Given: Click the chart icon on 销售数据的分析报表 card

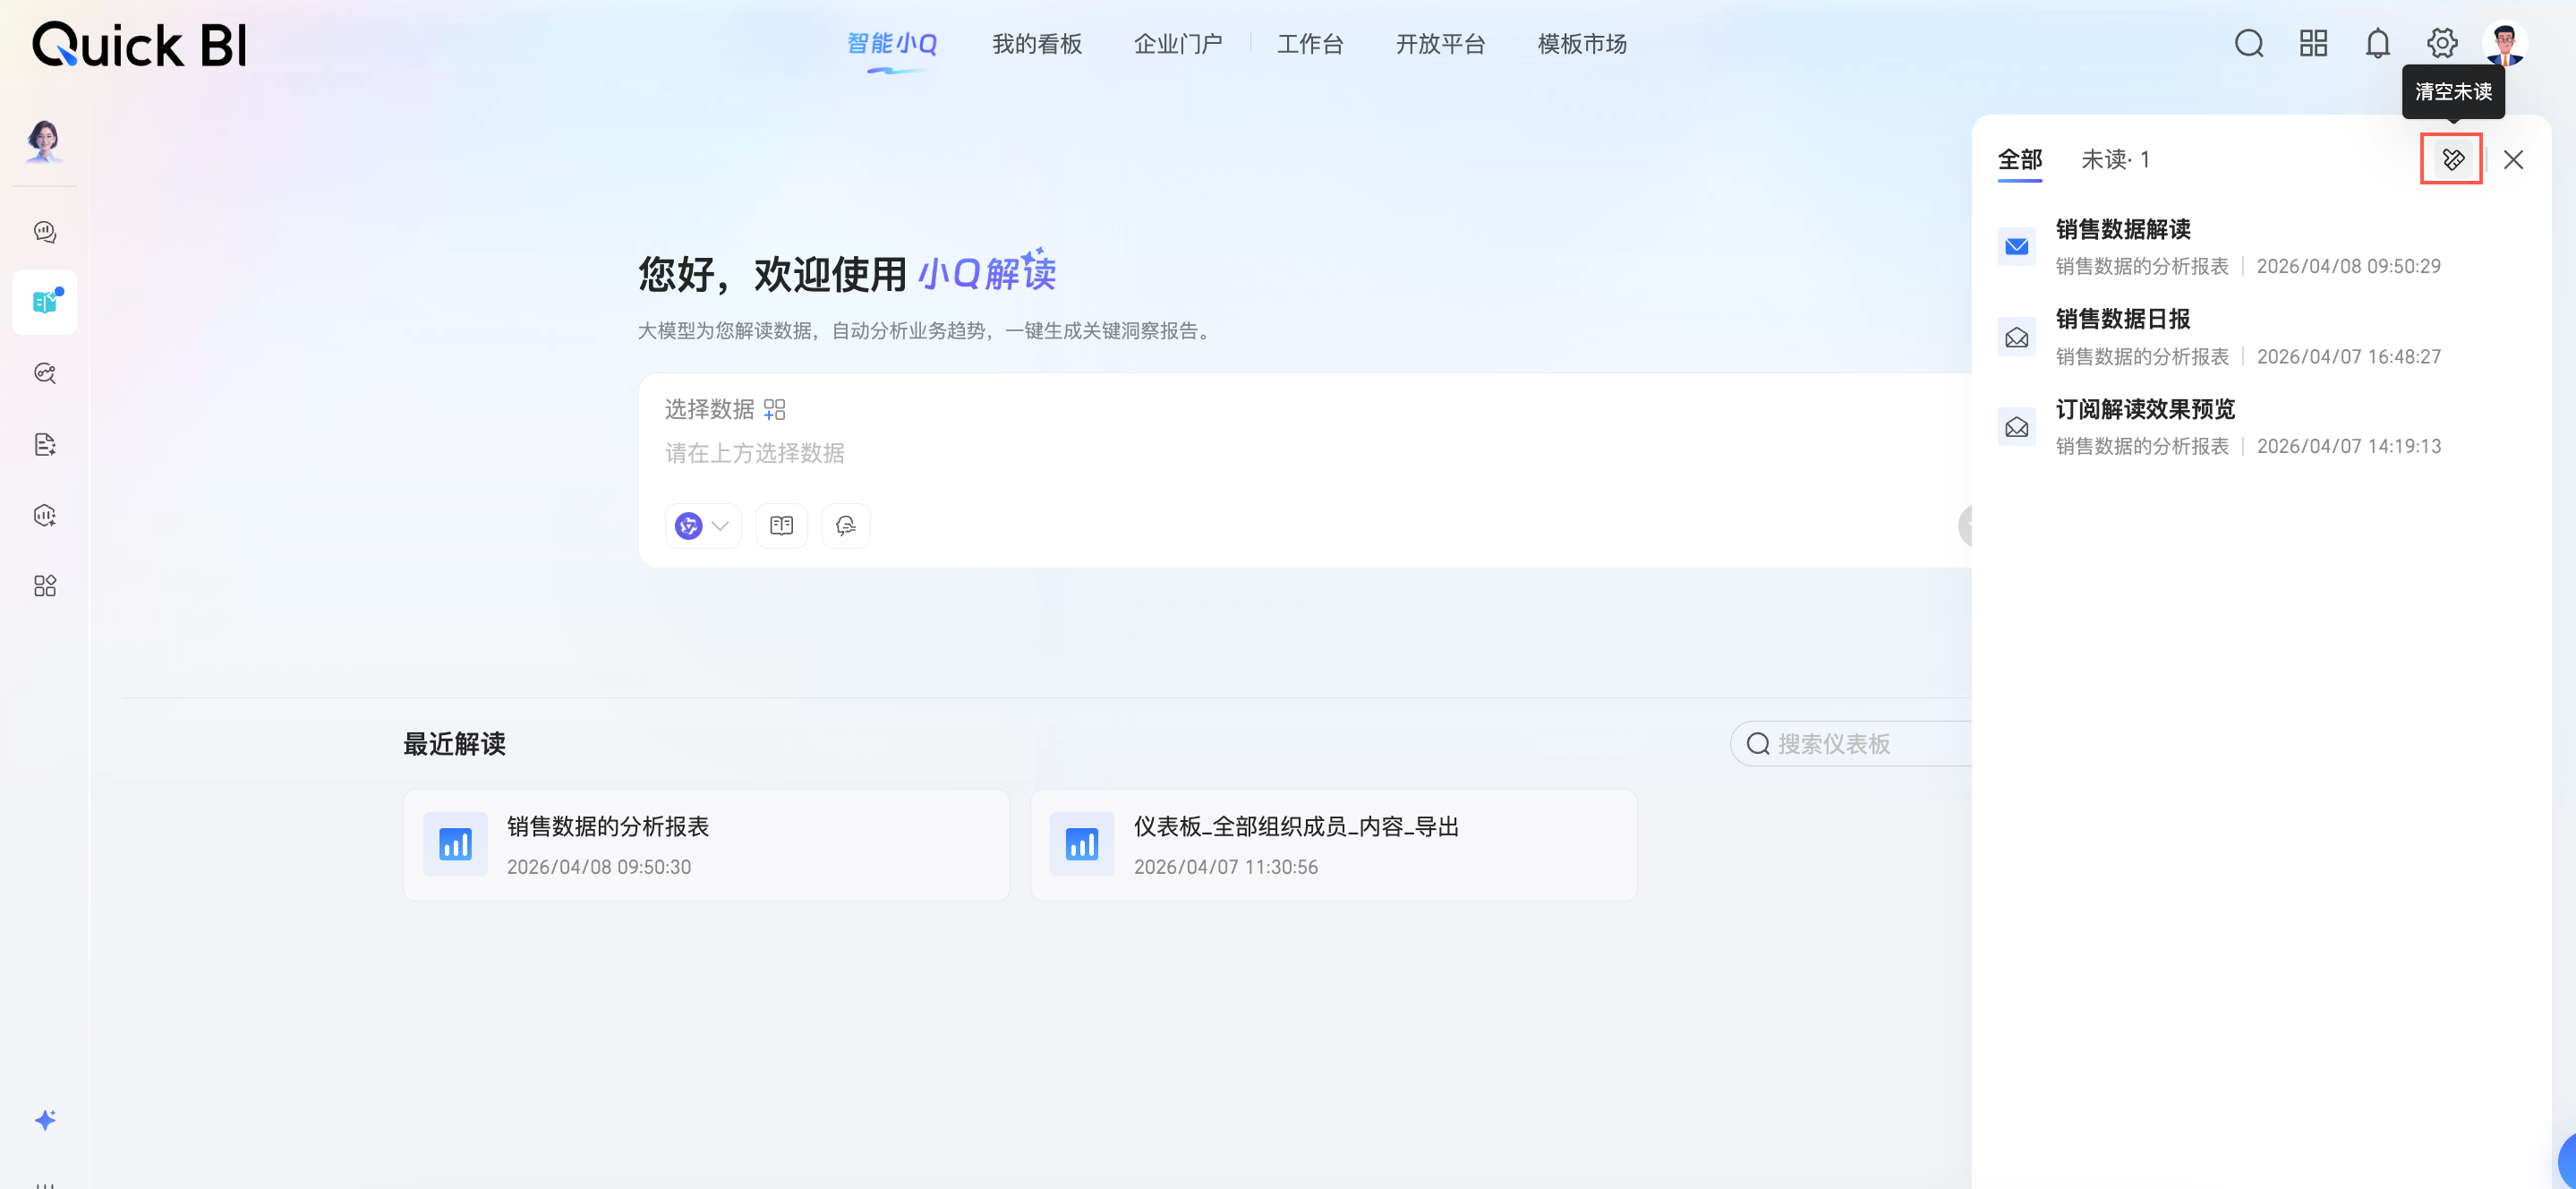Looking at the screenshot, I should click(455, 845).
